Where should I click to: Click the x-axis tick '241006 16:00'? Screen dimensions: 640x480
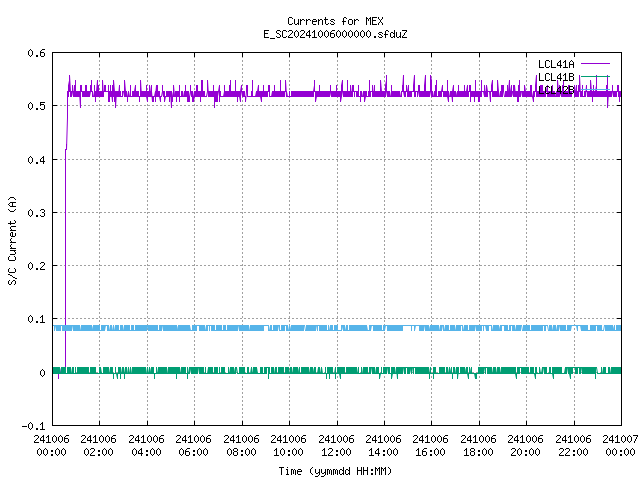click(431, 446)
